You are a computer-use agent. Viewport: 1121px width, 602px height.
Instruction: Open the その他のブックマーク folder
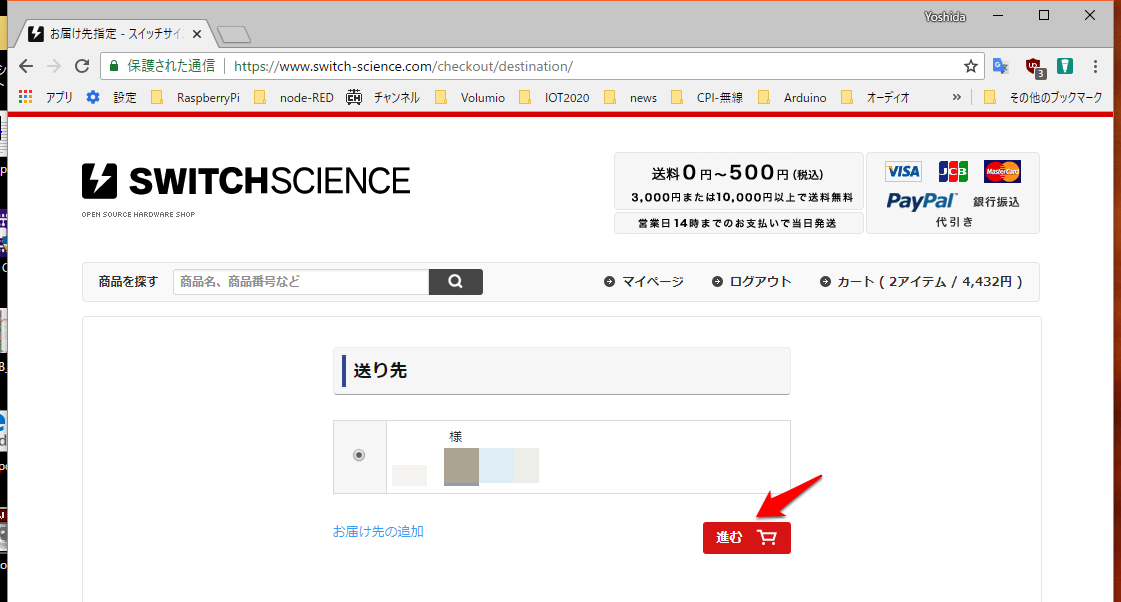1044,97
